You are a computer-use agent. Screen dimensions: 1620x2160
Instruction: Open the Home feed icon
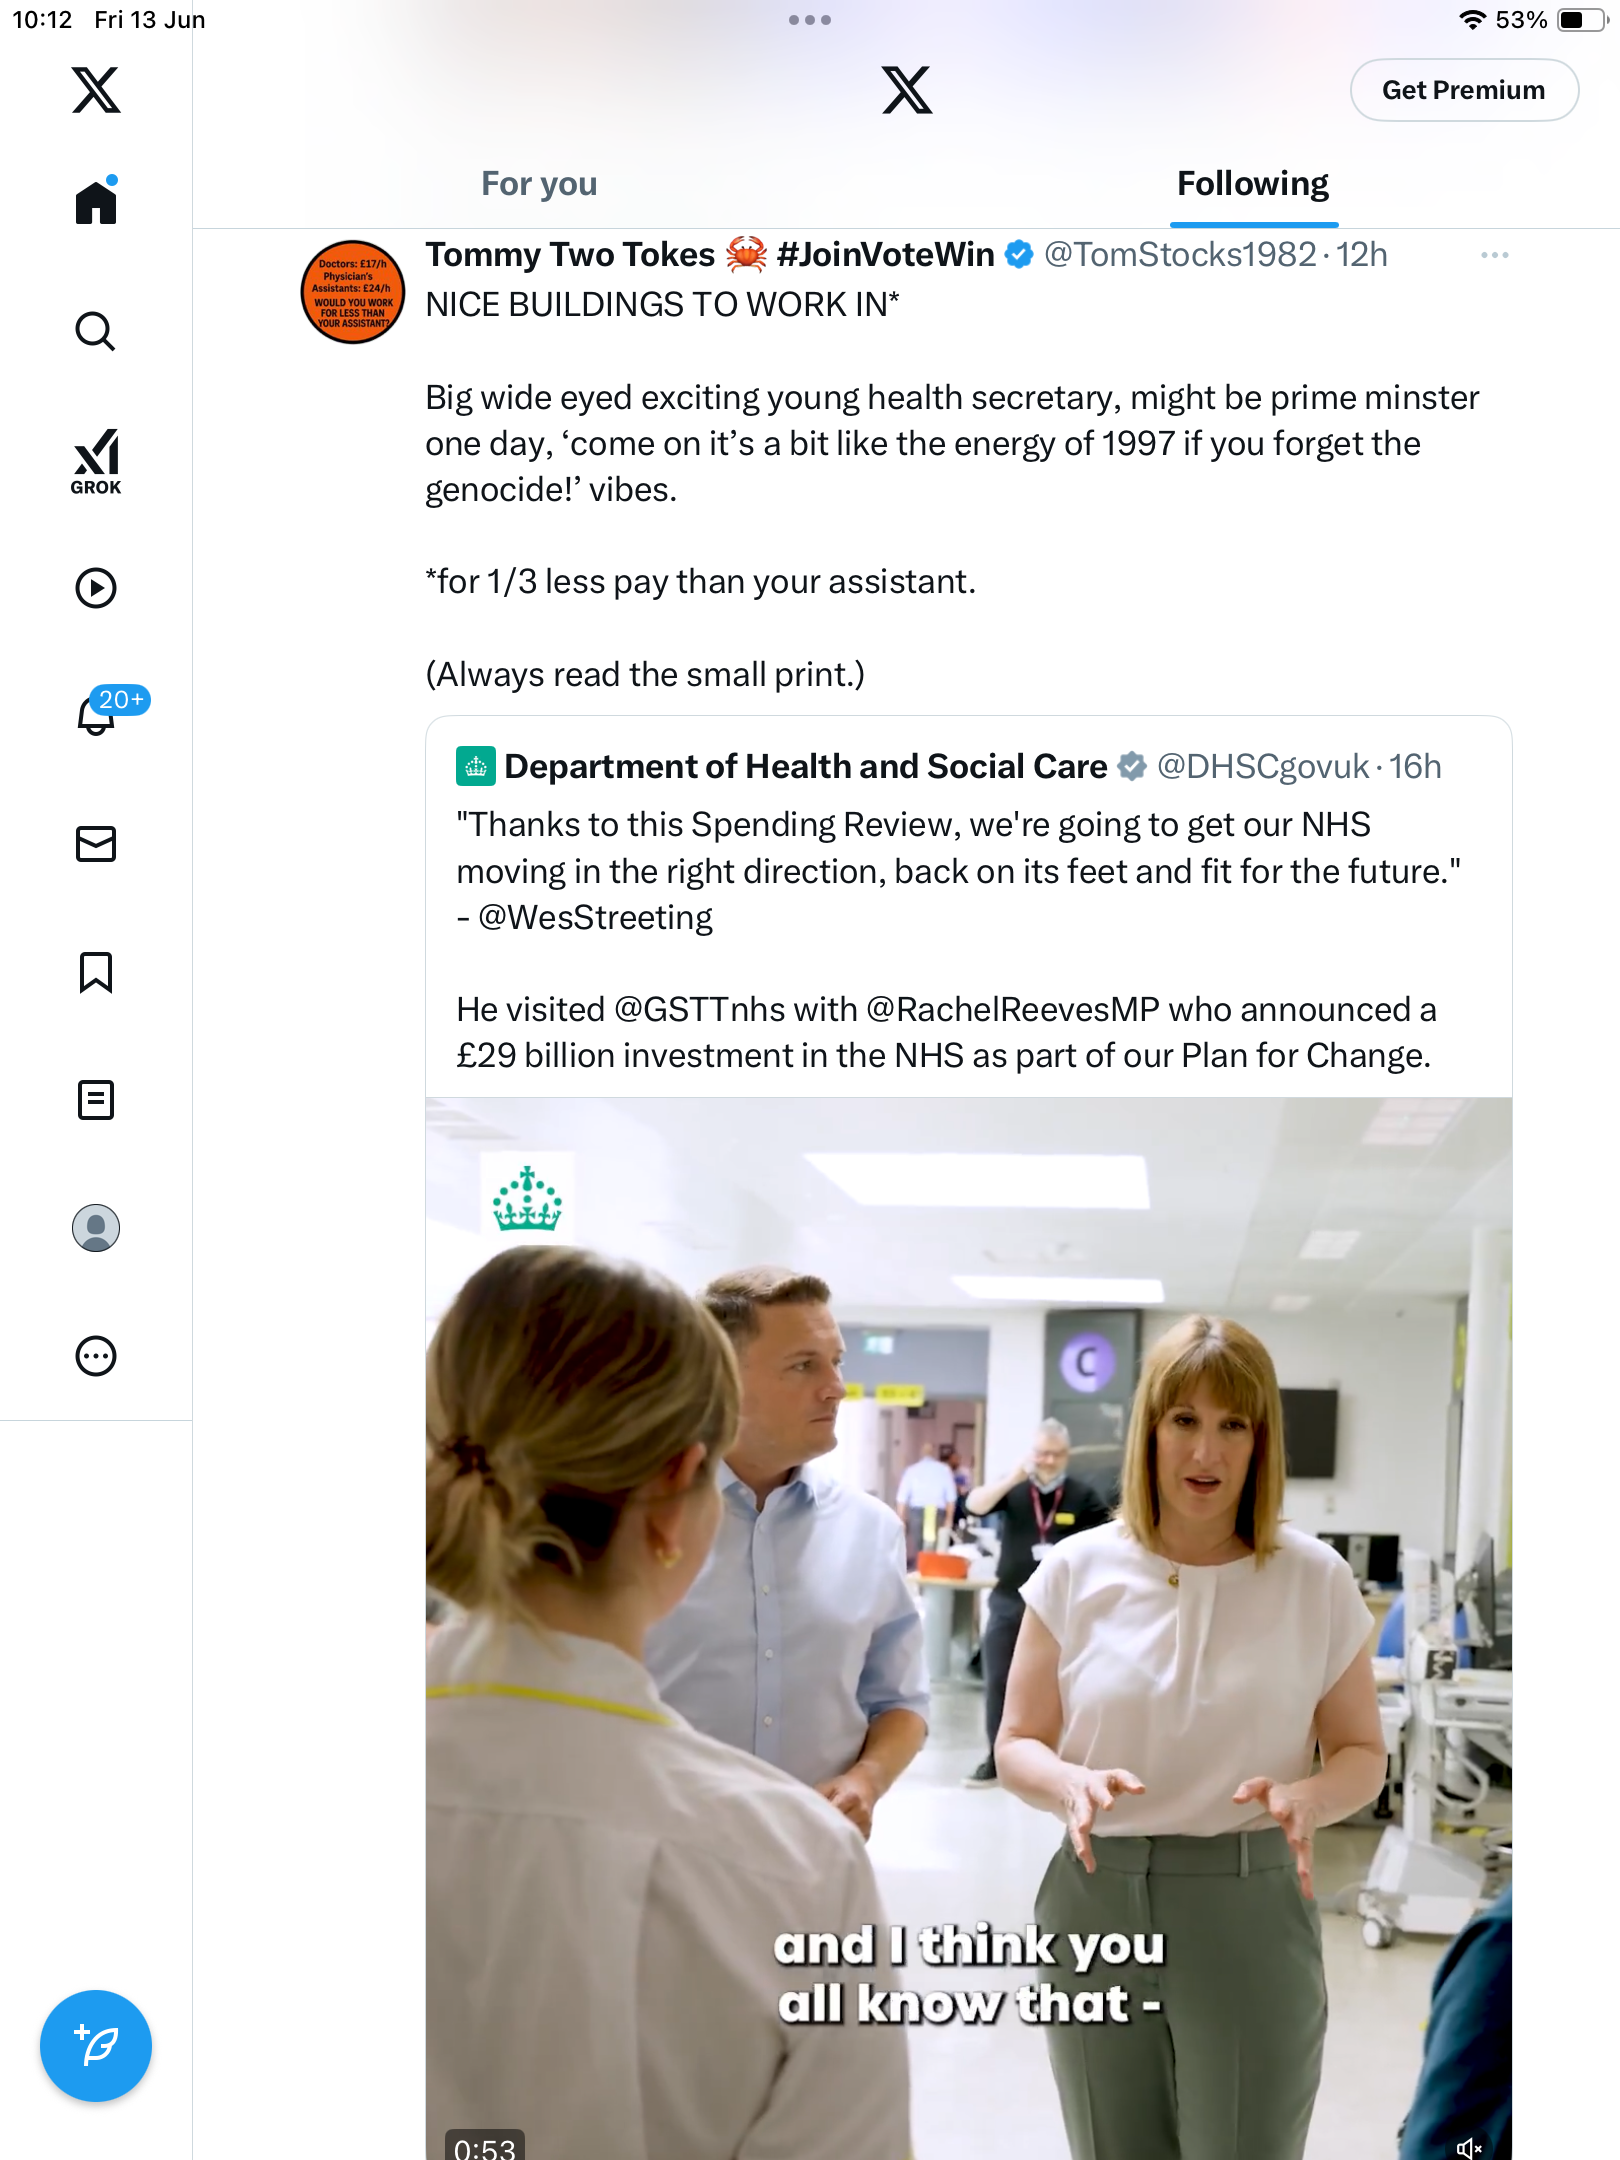[x=96, y=201]
